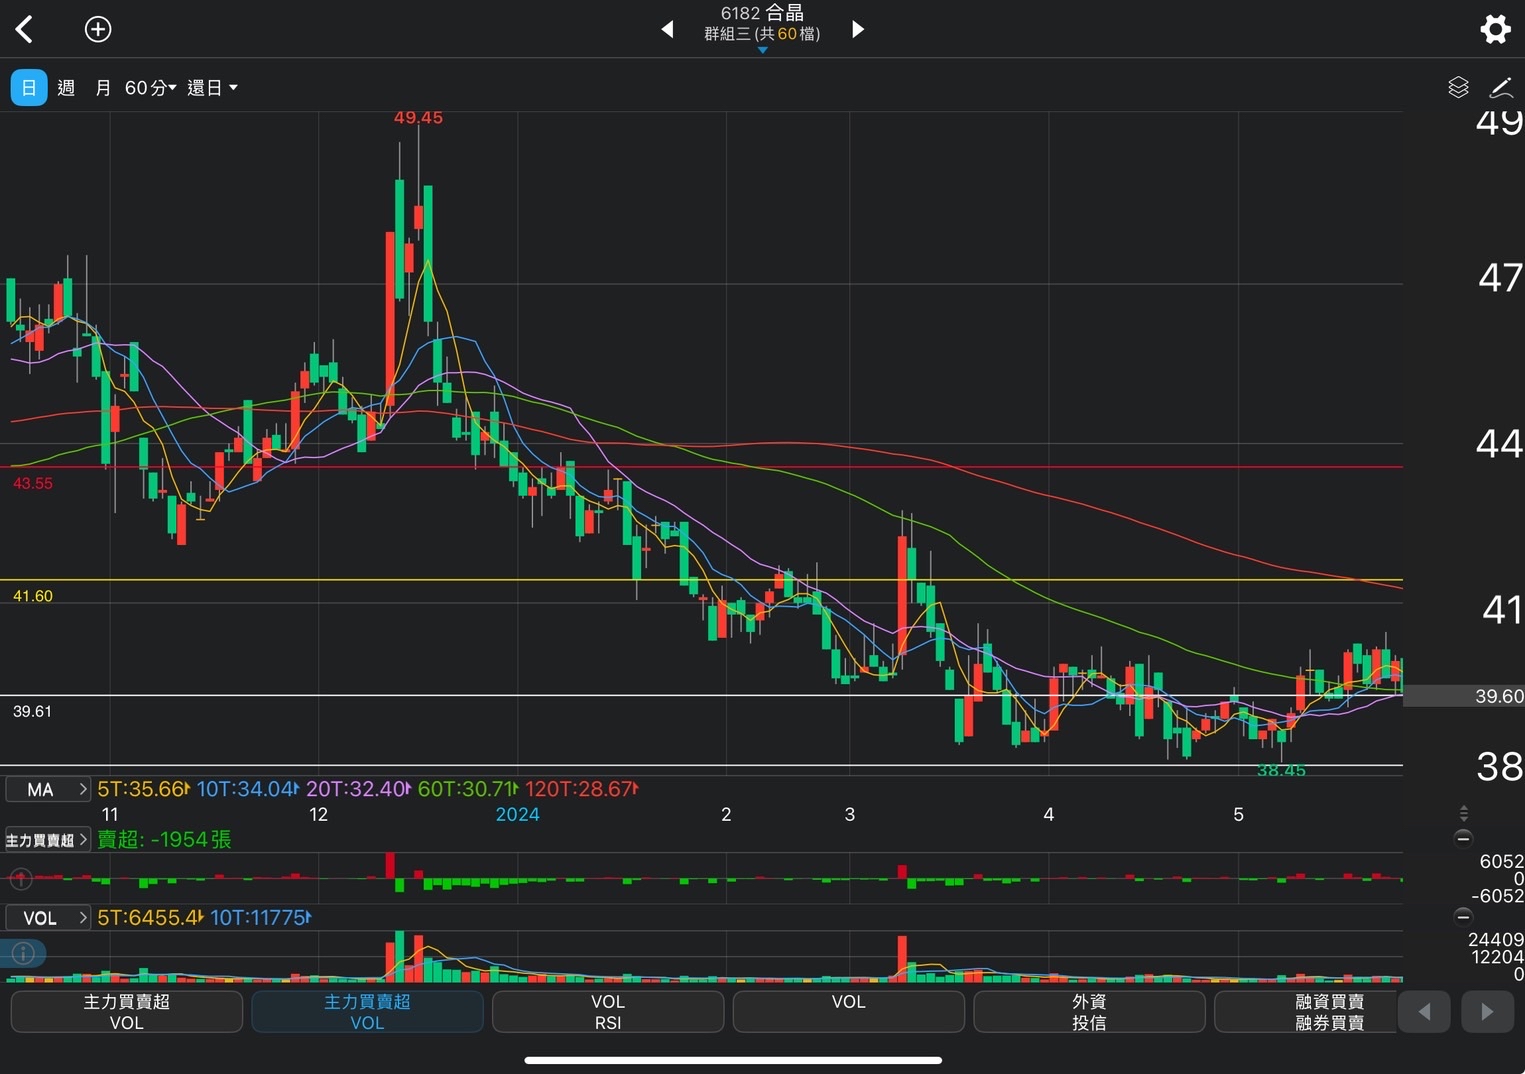Collapse the 主力買賣超 indicator panel
The image size is (1525, 1074).
[1463, 838]
